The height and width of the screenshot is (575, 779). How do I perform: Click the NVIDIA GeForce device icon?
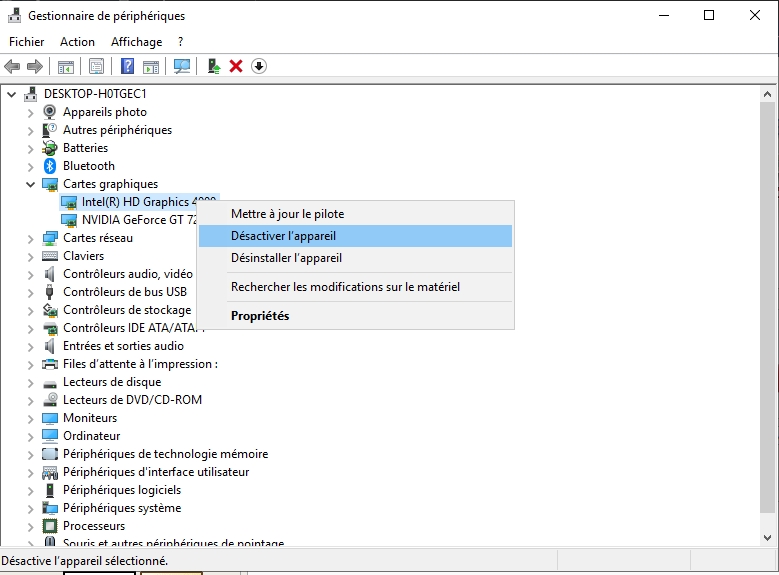click(69, 220)
